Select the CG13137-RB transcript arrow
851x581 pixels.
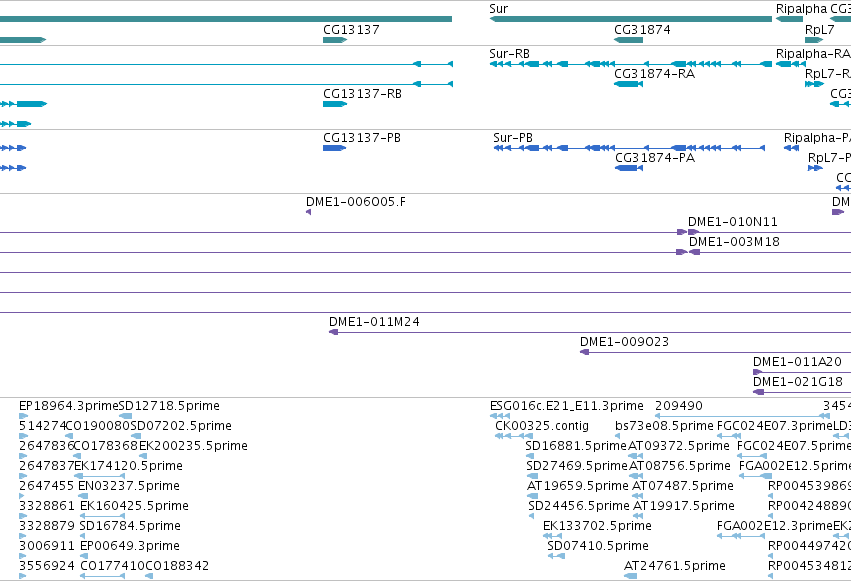tap(335, 104)
